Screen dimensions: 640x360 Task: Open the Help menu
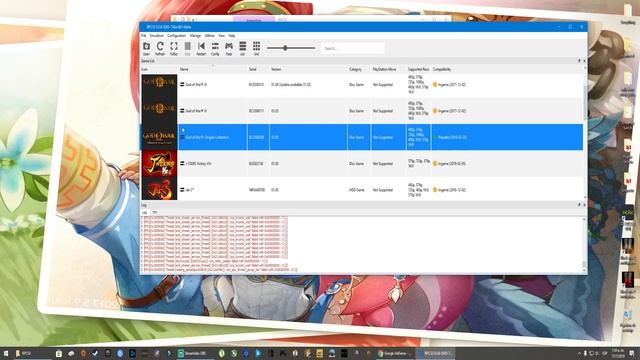(x=232, y=36)
